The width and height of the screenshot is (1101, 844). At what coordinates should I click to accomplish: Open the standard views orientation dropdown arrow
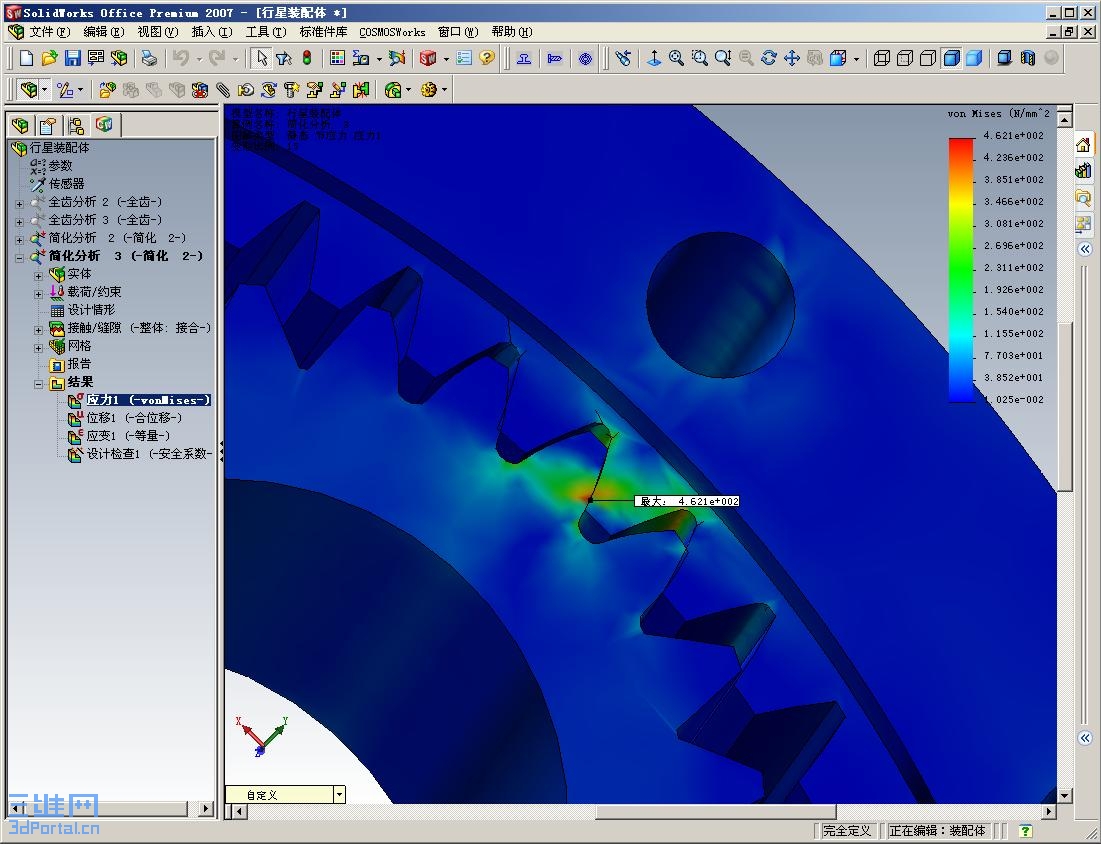856,59
